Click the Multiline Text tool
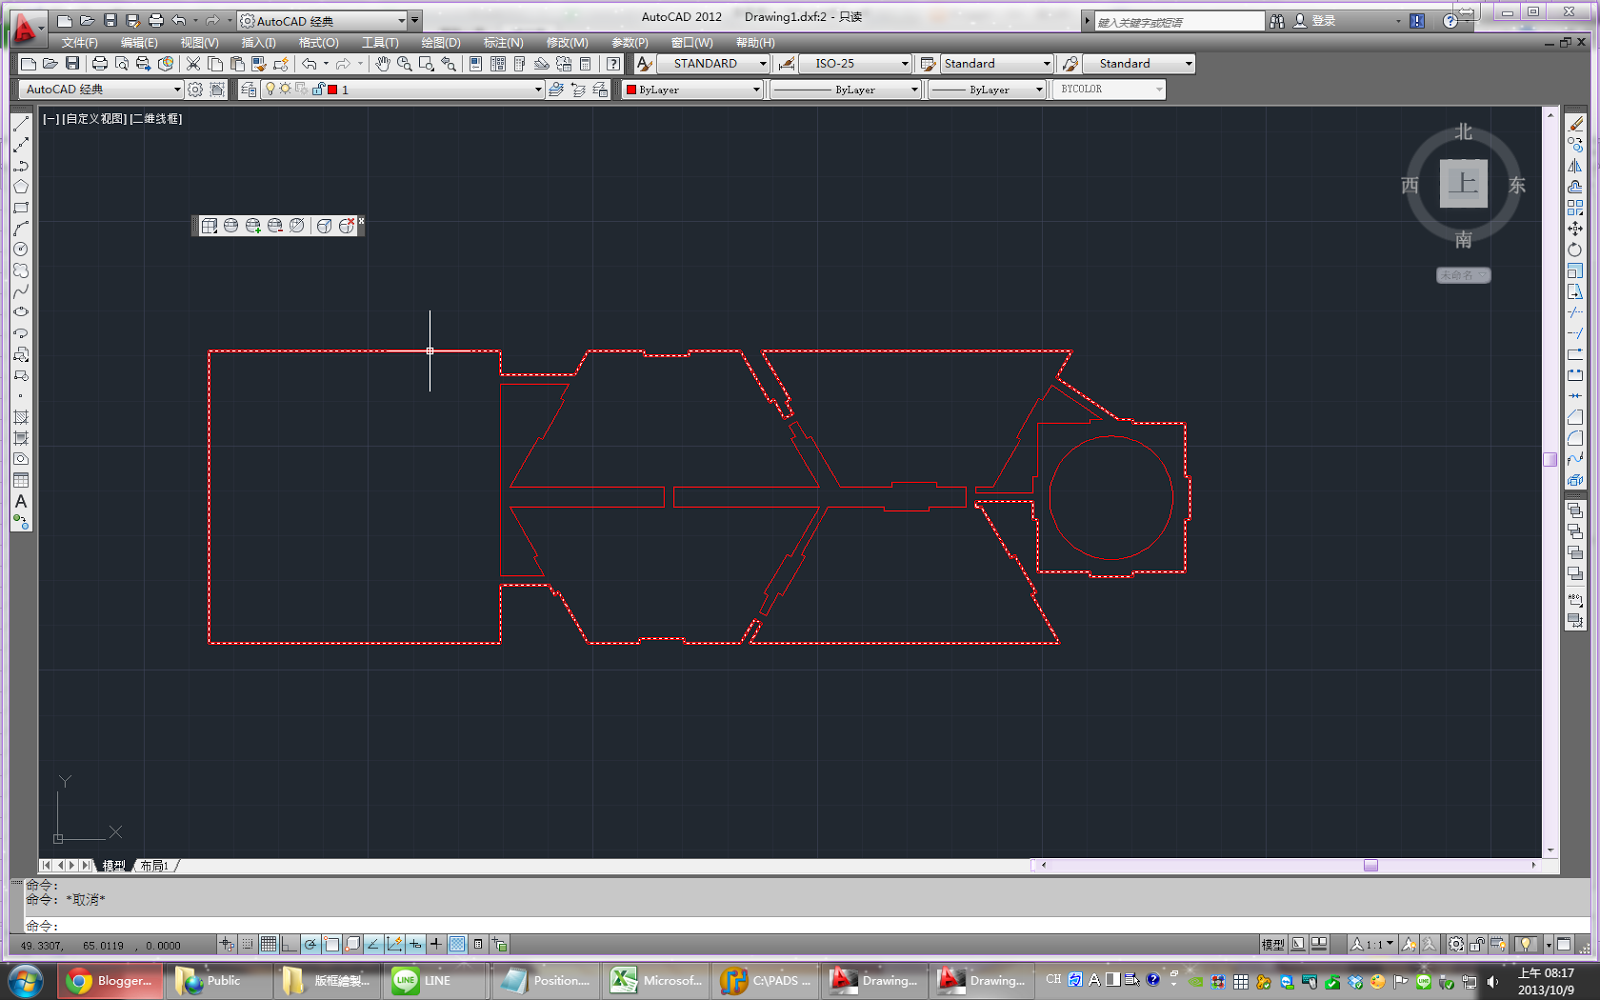The height and width of the screenshot is (1000, 1600). click(21, 501)
